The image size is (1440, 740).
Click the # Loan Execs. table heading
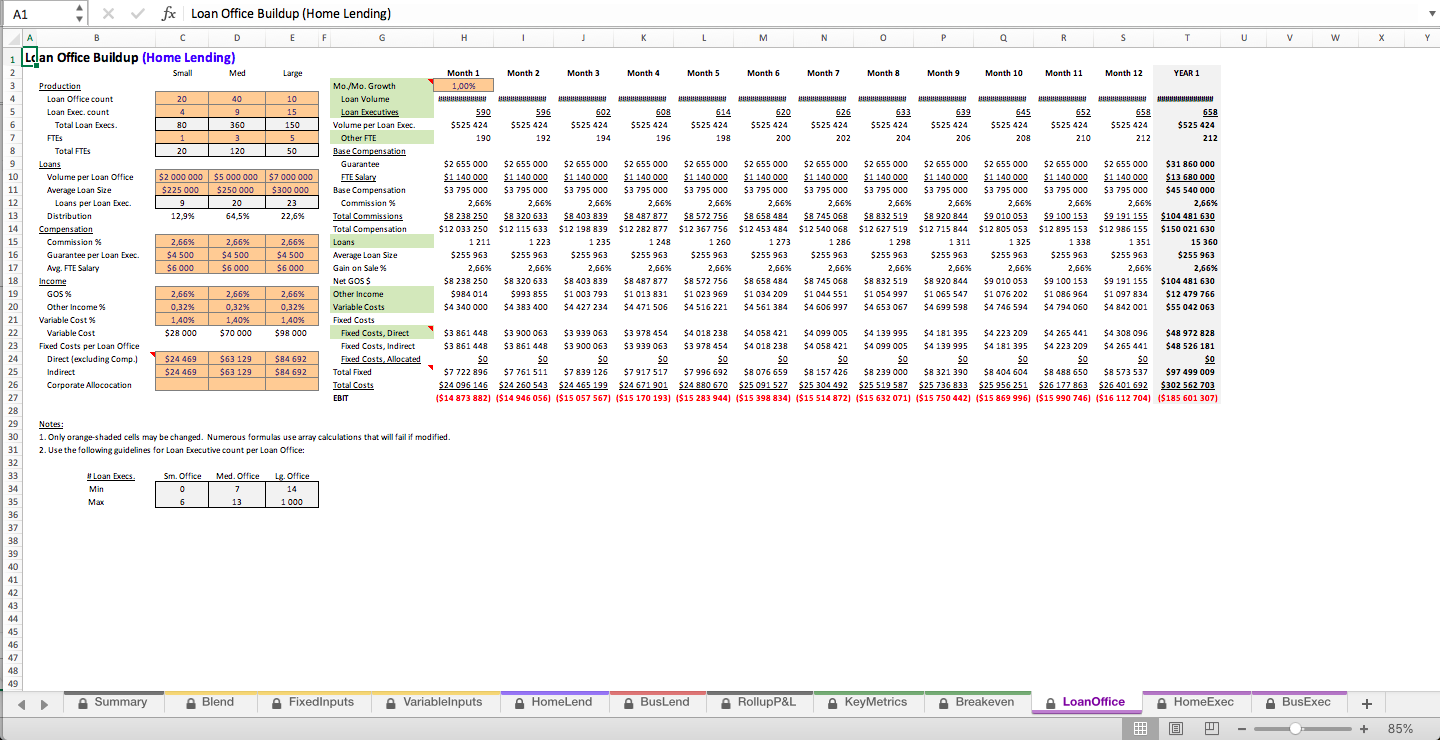pos(110,476)
